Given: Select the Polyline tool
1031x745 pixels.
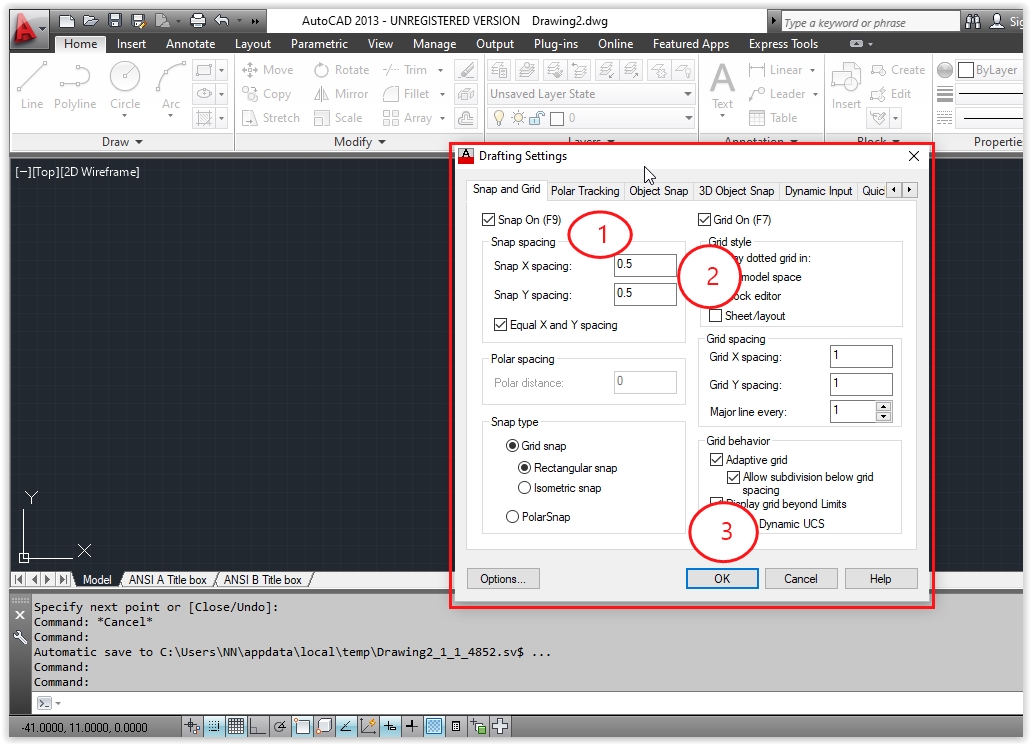Looking at the screenshot, I should (x=75, y=85).
